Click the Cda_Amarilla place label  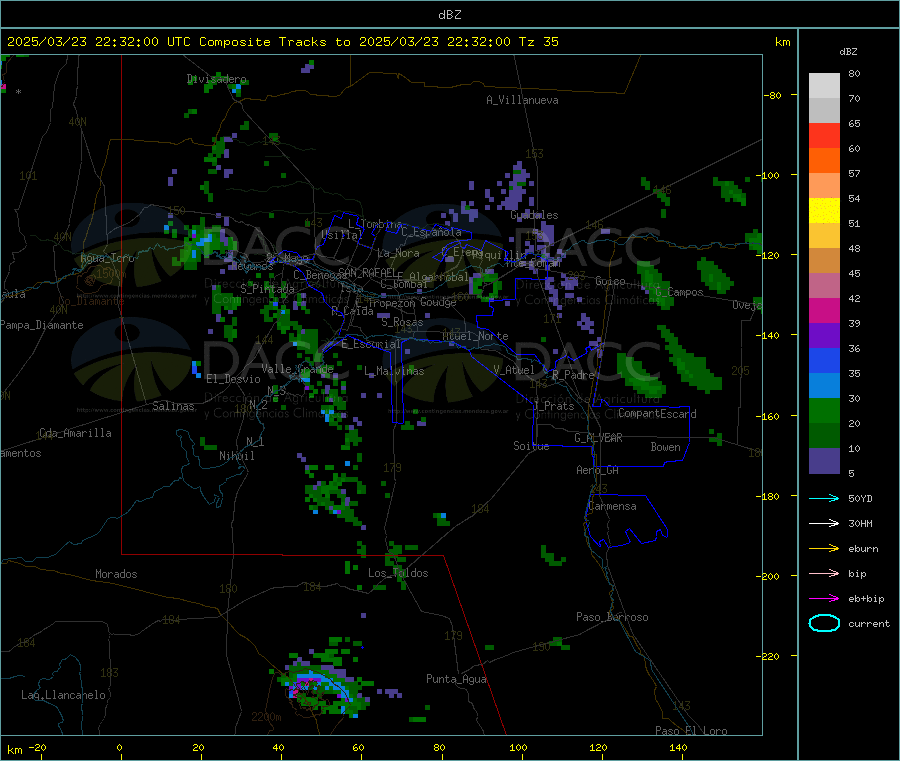(x=75, y=433)
